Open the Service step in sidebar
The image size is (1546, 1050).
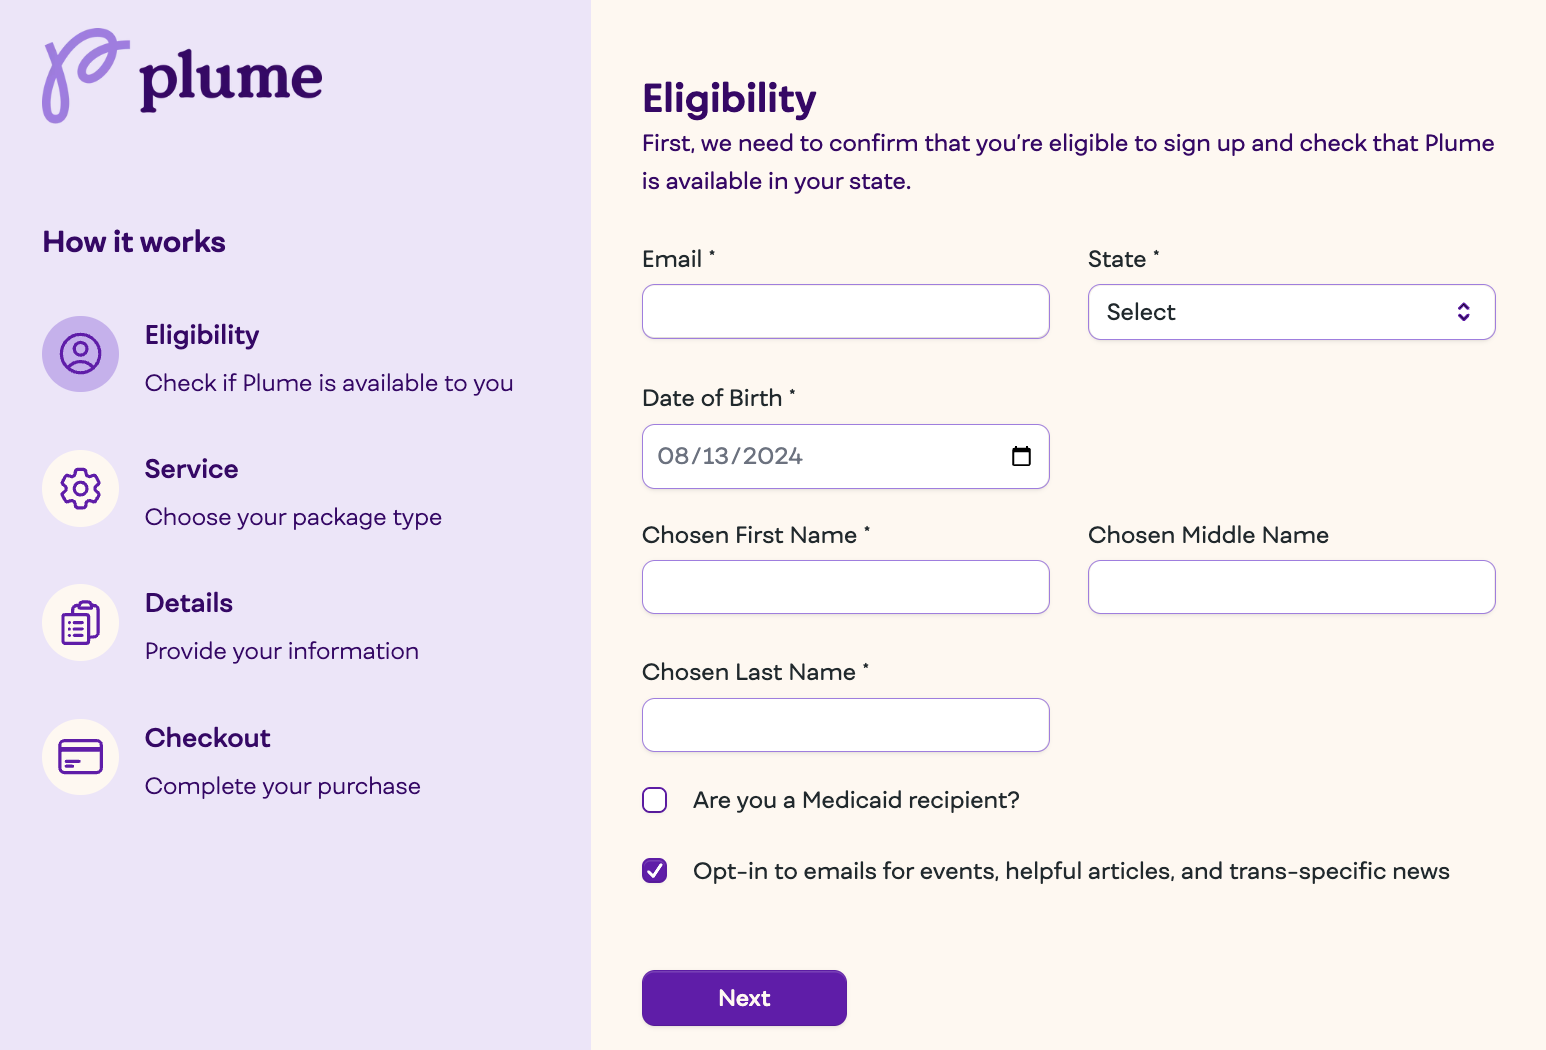pyautogui.click(x=191, y=468)
